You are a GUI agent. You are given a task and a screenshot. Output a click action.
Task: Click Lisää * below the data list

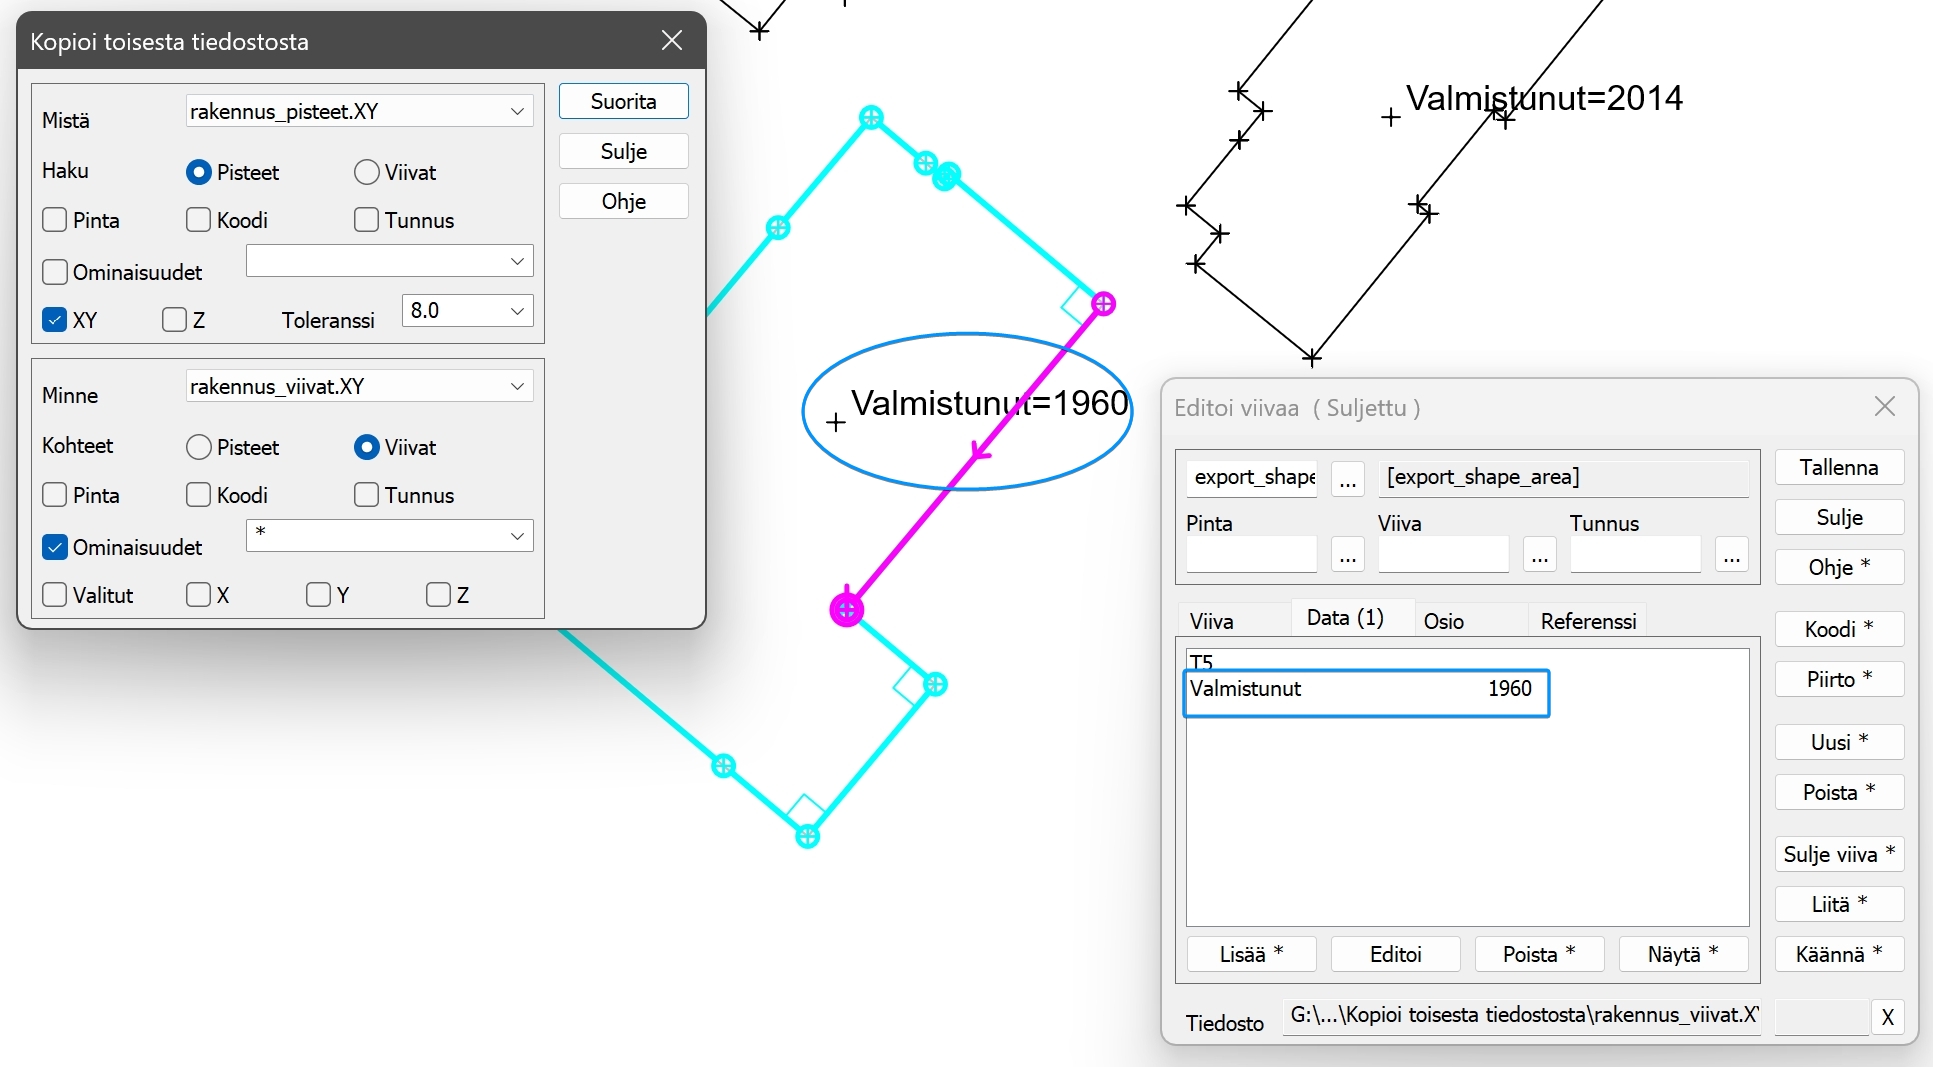pos(1251,954)
